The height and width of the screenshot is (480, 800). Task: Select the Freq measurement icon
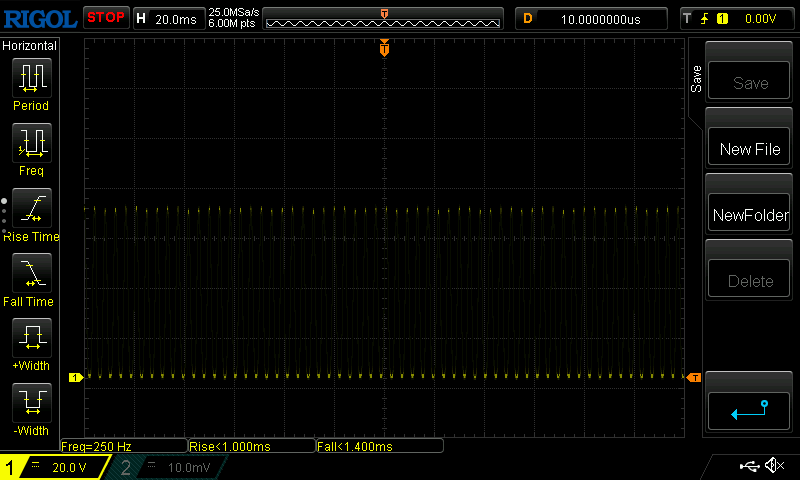coord(32,142)
